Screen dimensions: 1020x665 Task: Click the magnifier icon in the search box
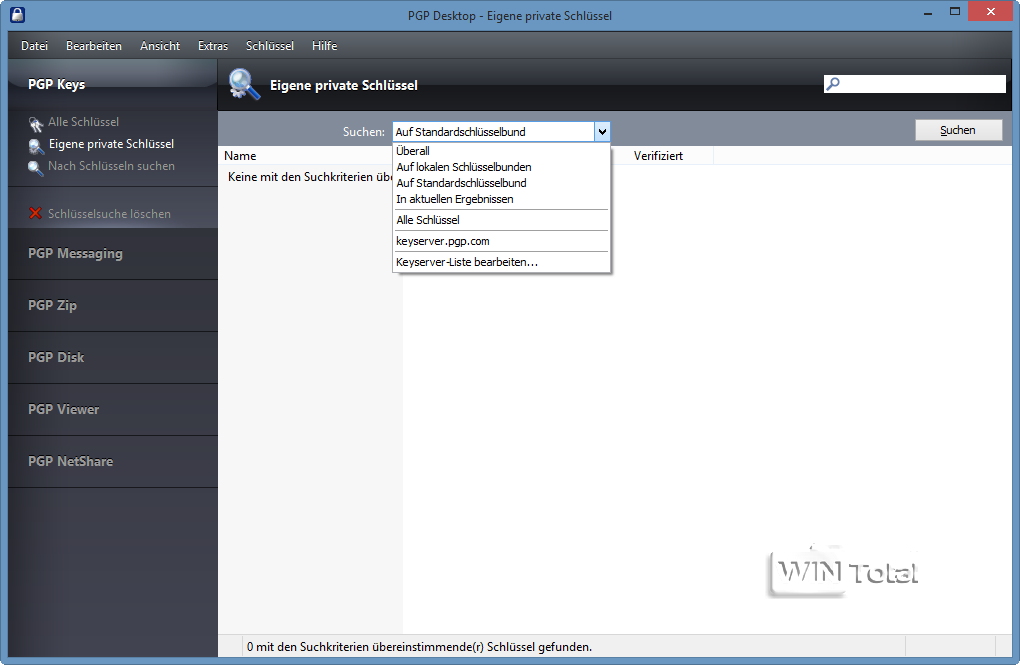click(833, 84)
